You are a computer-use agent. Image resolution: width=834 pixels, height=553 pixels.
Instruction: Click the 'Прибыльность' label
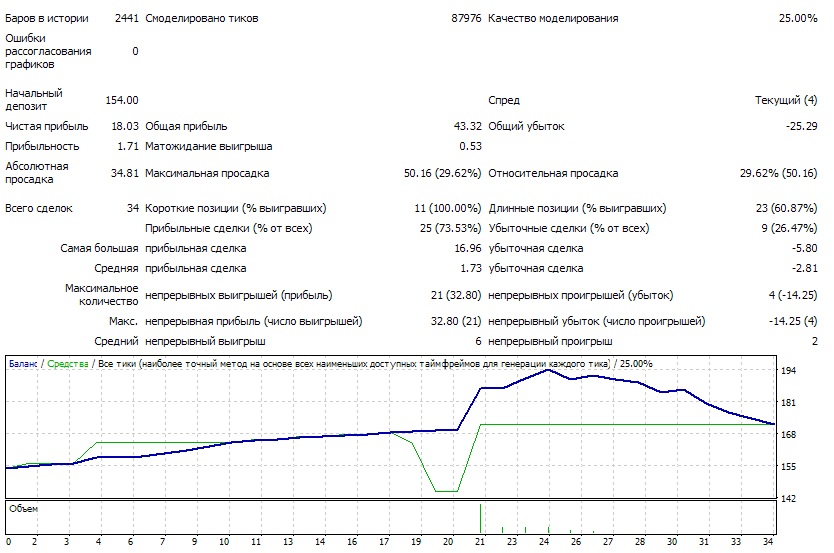click(x=42, y=146)
